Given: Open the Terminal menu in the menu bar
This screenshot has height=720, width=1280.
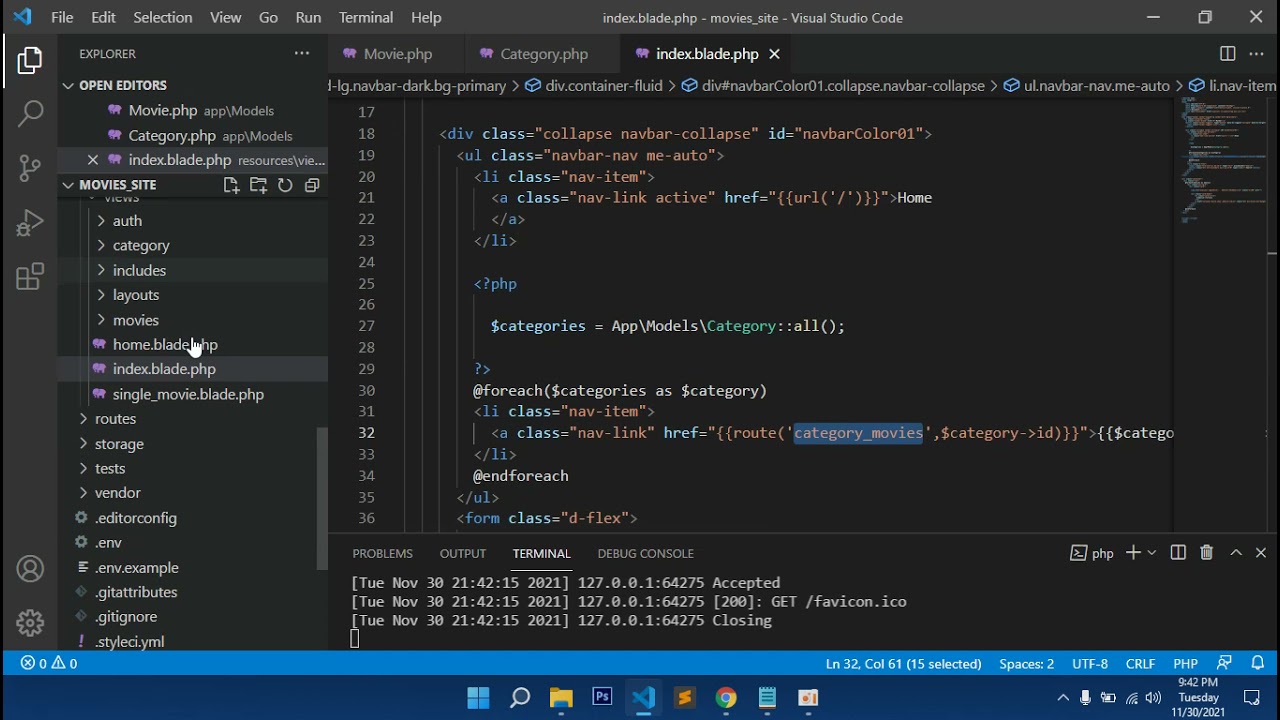Looking at the screenshot, I should click(366, 18).
